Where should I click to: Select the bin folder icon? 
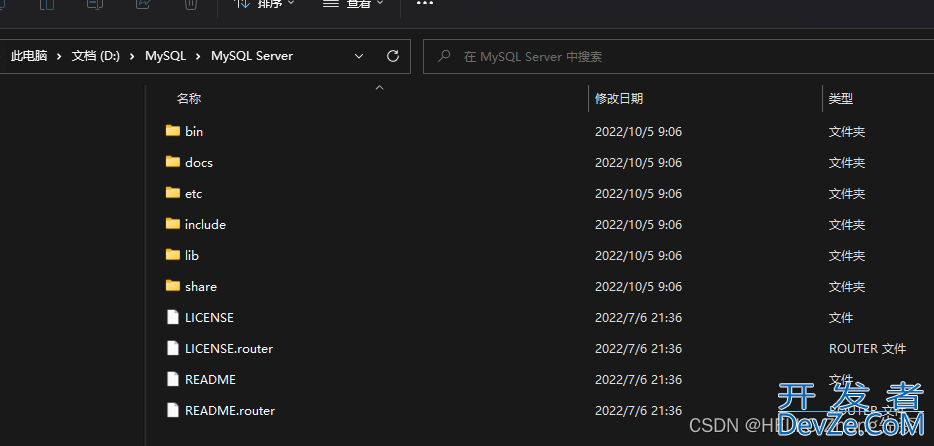173,130
